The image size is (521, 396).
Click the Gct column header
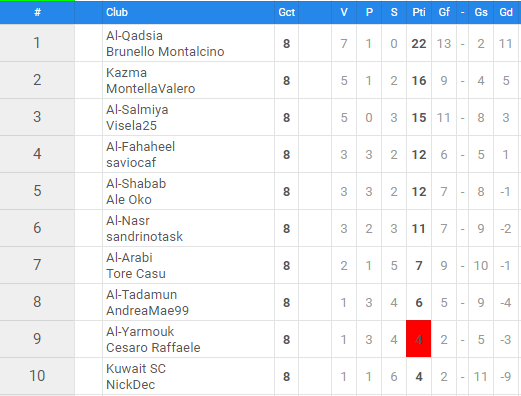point(287,12)
